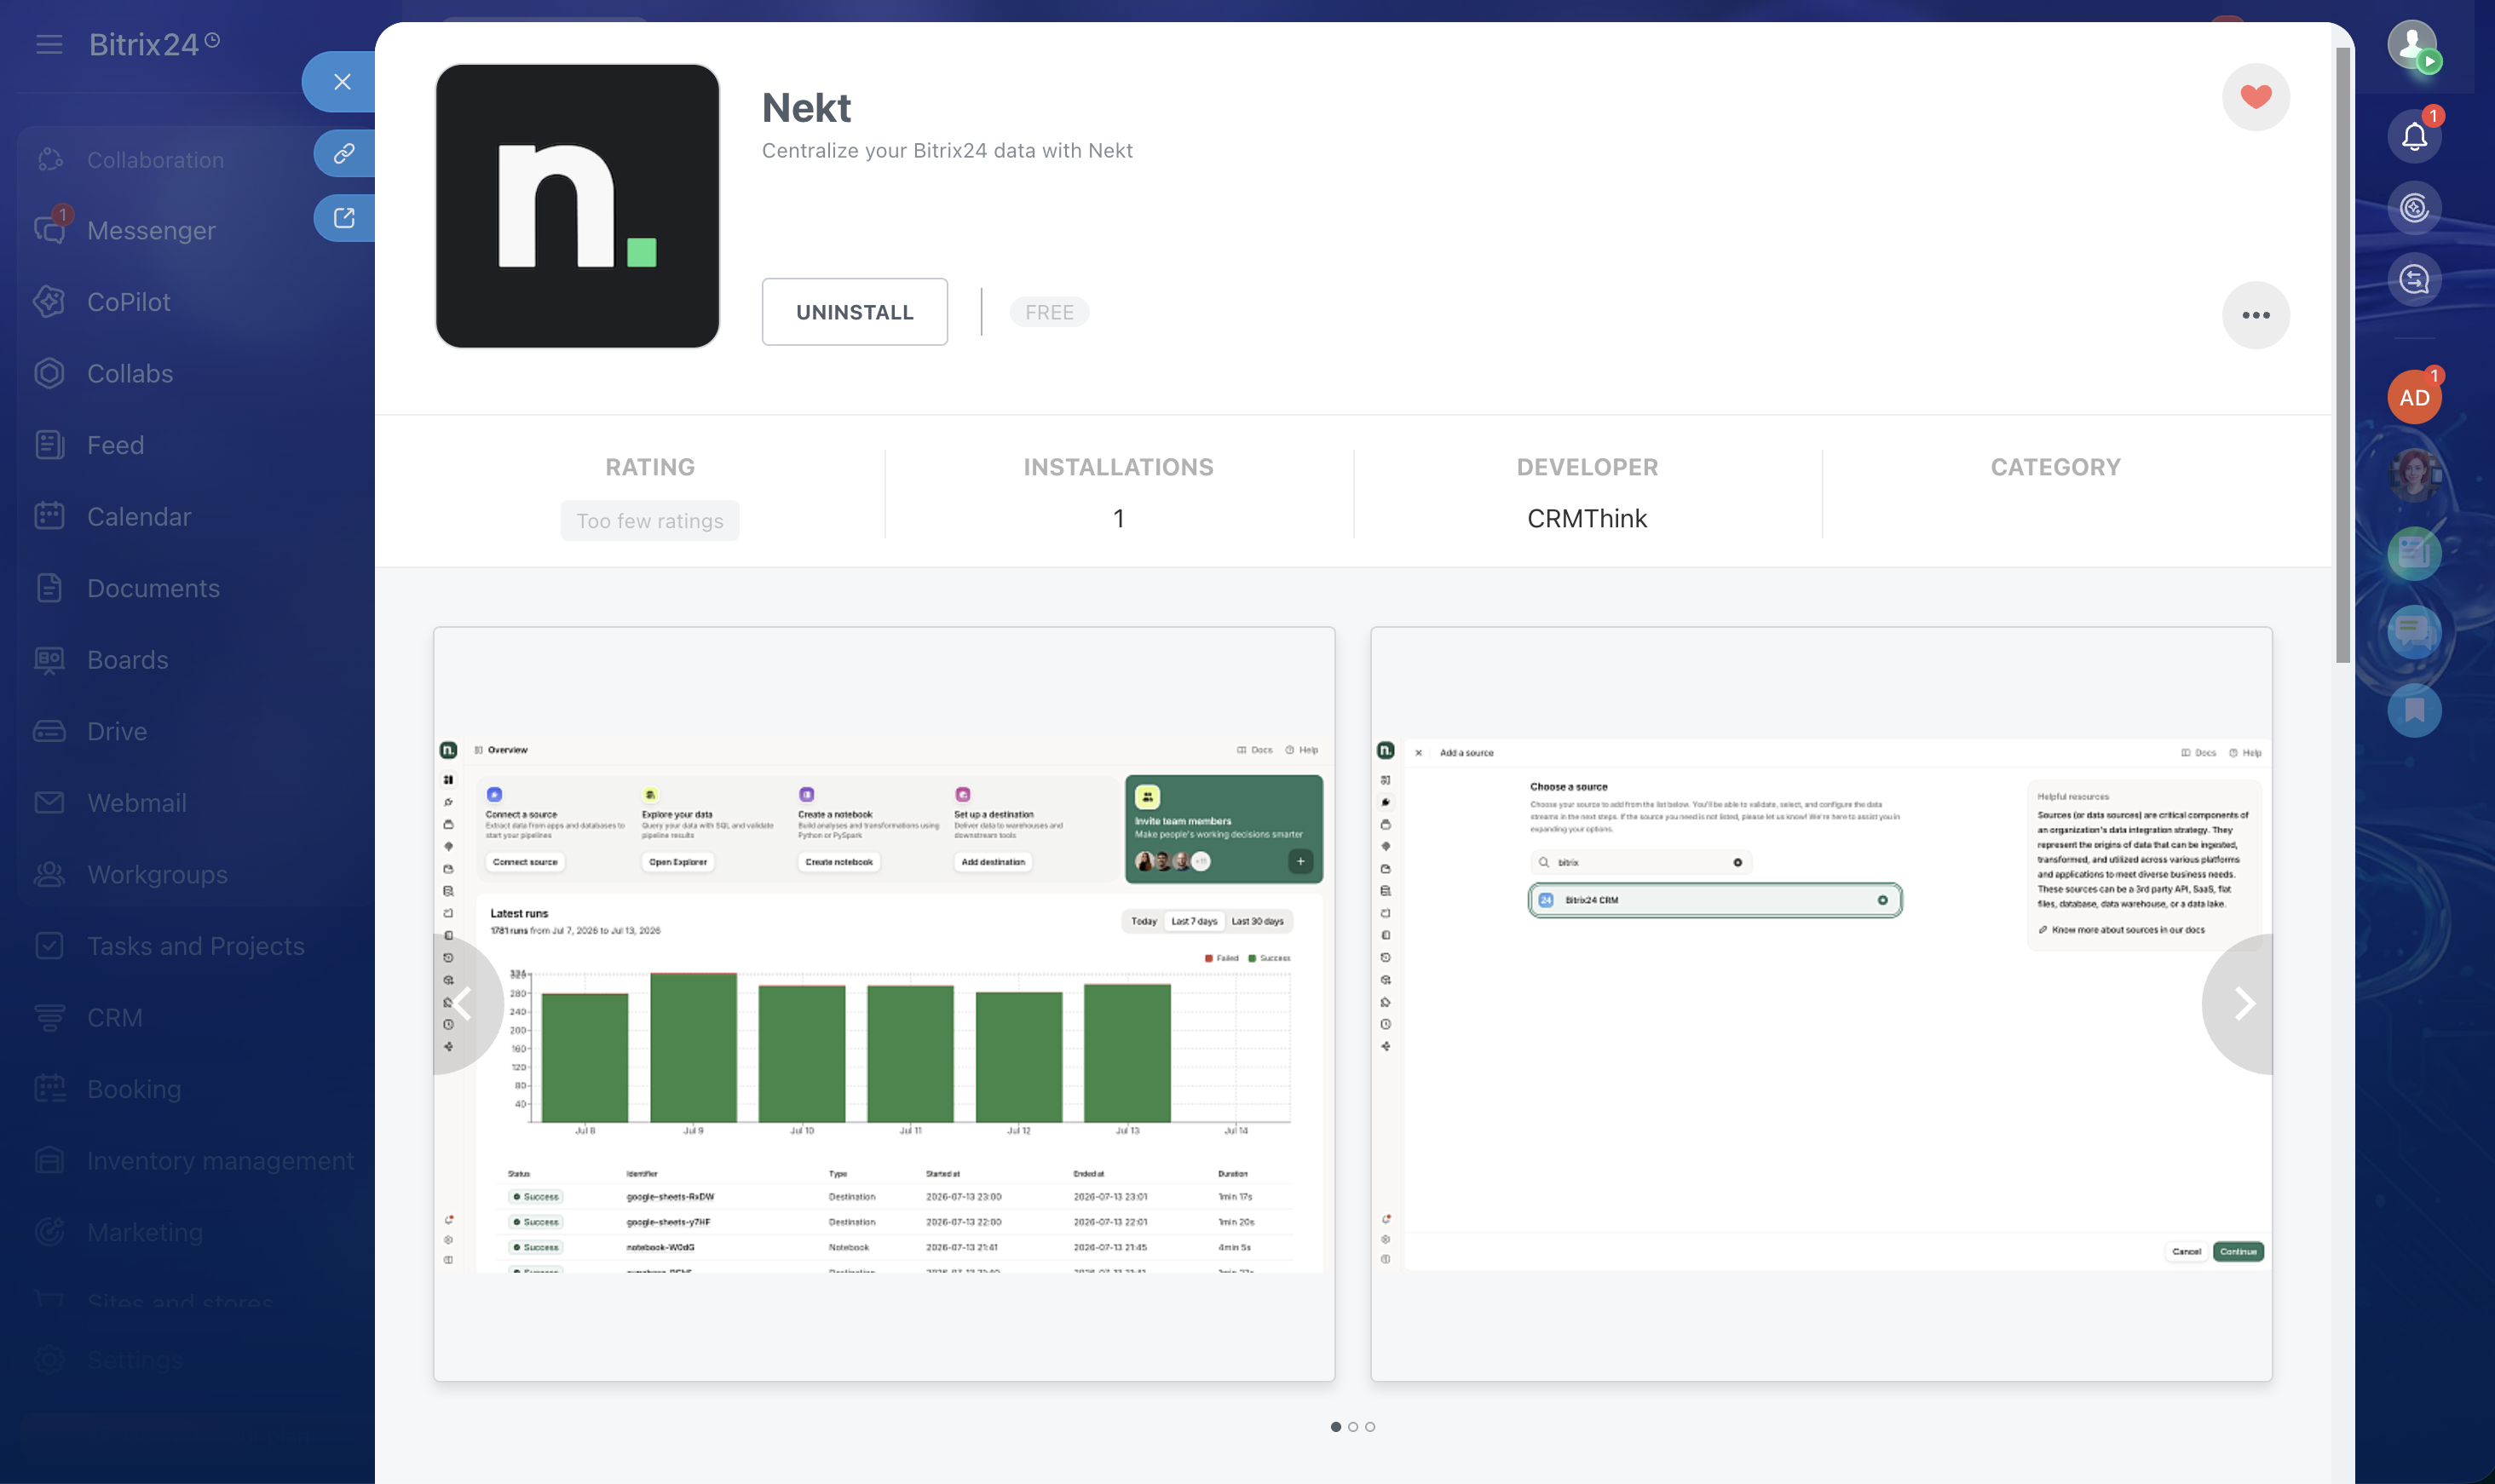Image resolution: width=2495 pixels, height=1484 pixels.
Task: Open the Overview dashboard screenshot
Action: [x=884, y=1004]
